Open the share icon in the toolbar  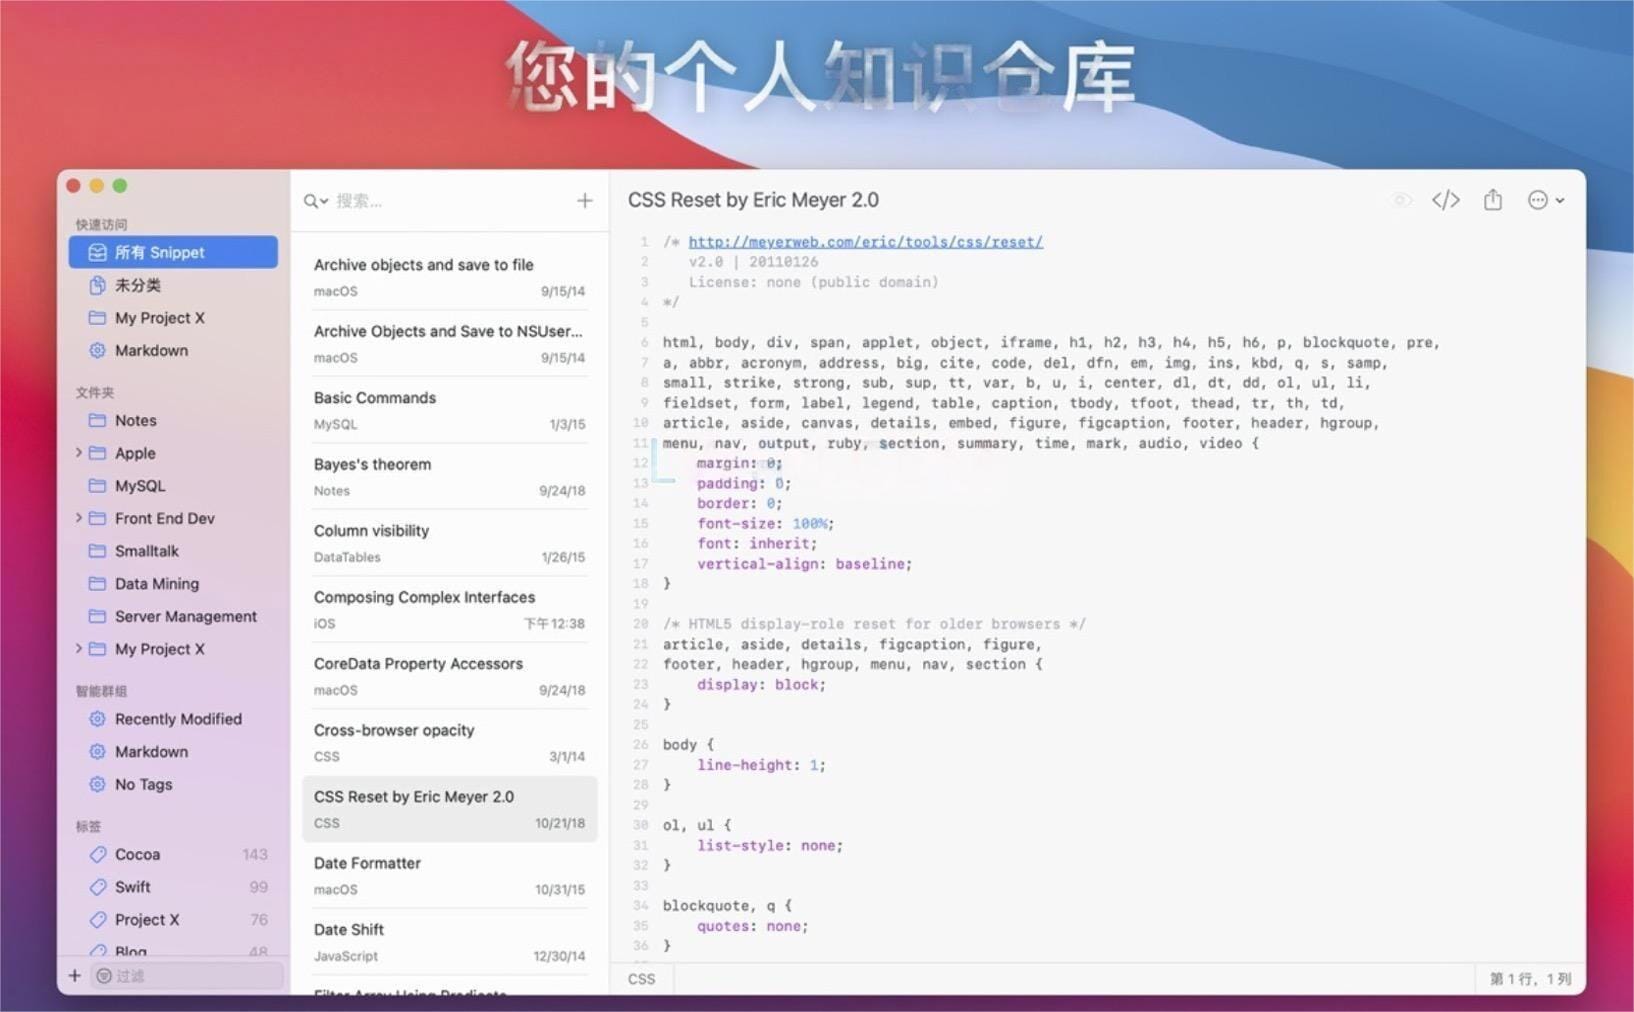click(x=1492, y=200)
